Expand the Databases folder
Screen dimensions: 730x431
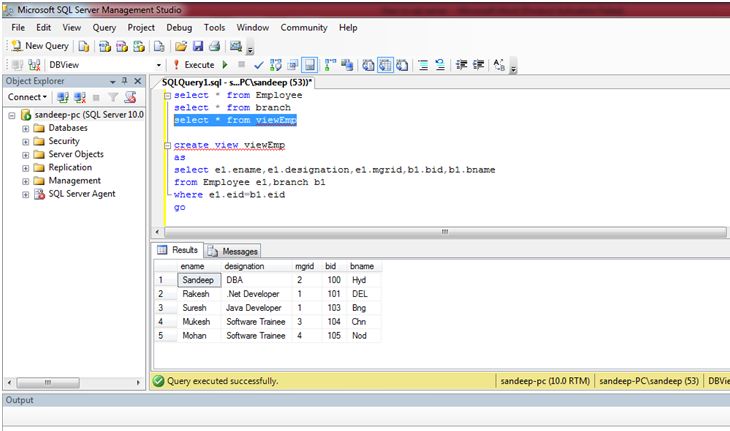[x=26, y=128]
